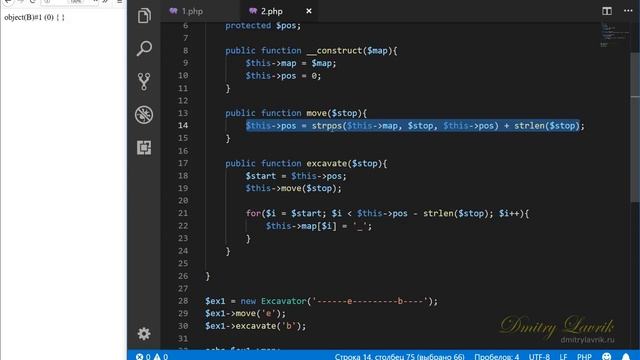Click the 'excavate' method declaration name
Screen dimensions: 640x360
pyautogui.click(x=327, y=163)
